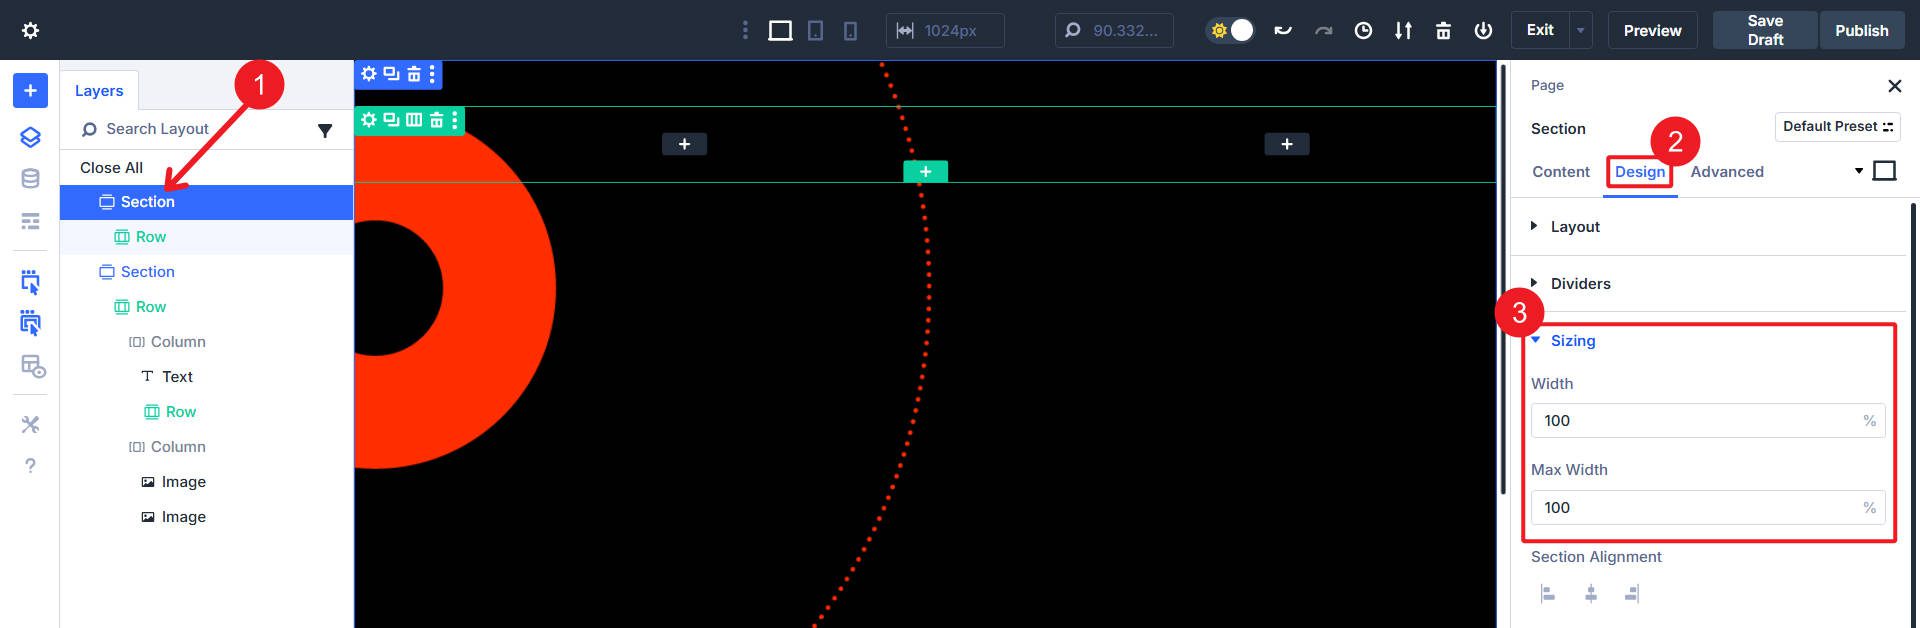Image resolution: width=1920 pixels, height=628 pixels.
Task: Click the help question mark icon
Action: pyautogui.click(x=30, y=466)
